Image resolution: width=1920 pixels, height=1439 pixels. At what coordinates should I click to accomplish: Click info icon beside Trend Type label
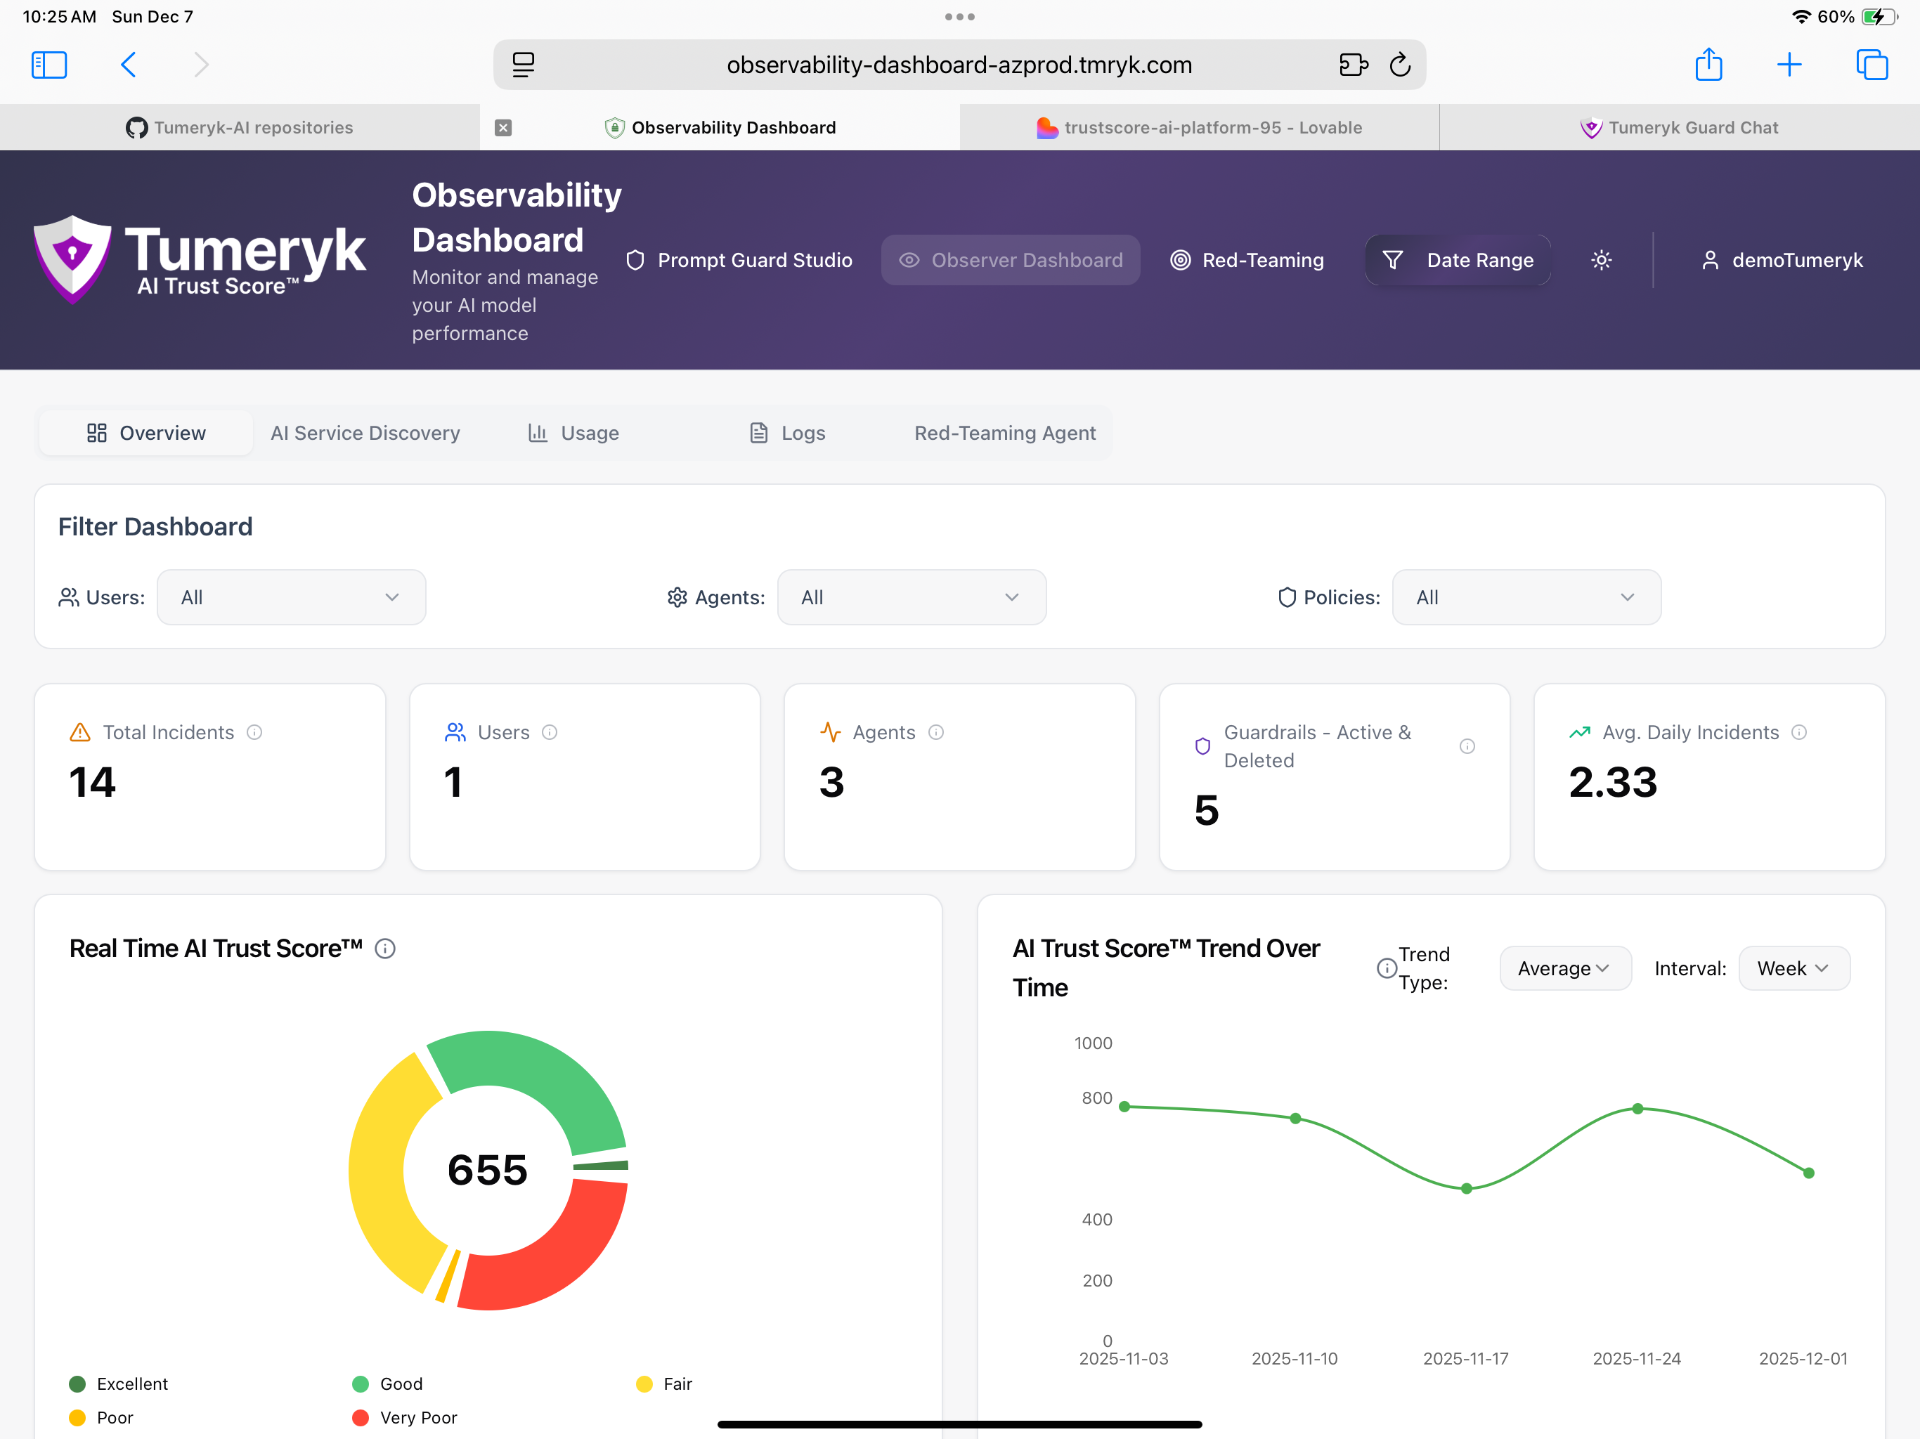[x=1386, y=968]
